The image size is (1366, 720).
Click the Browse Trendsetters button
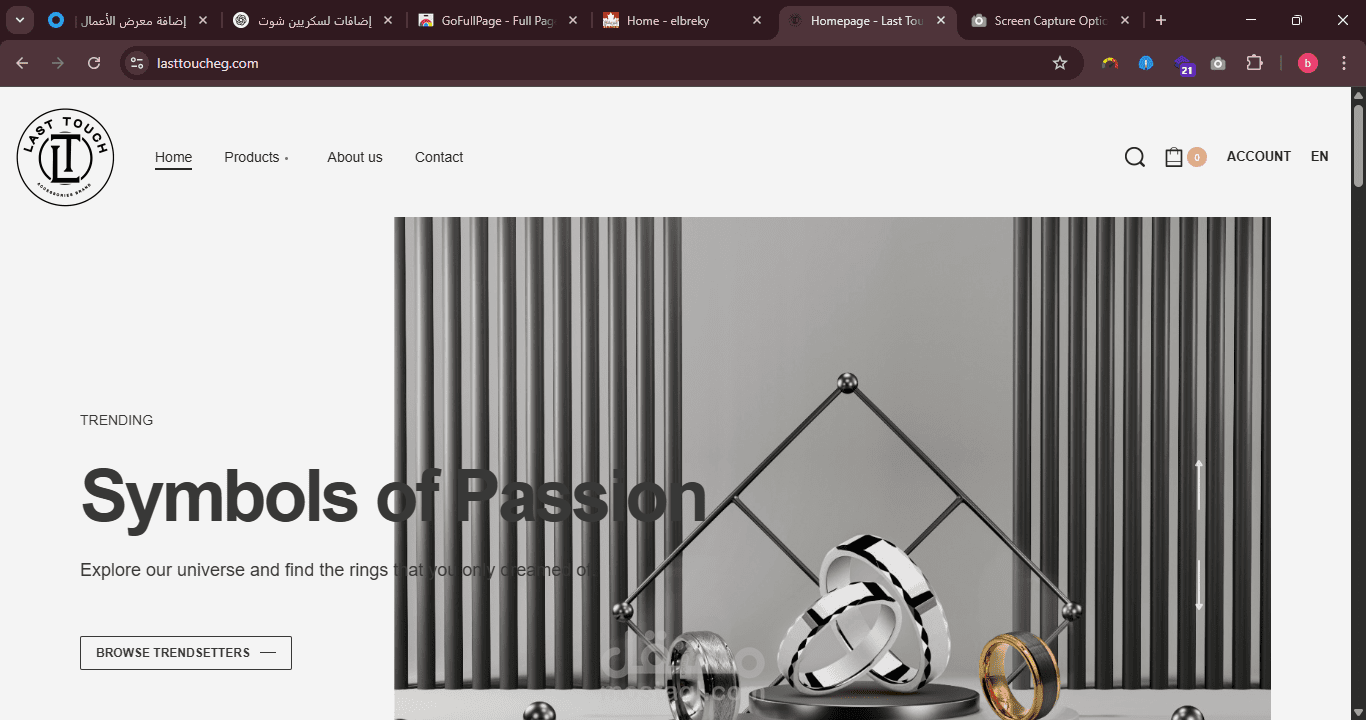click(186, 653)
